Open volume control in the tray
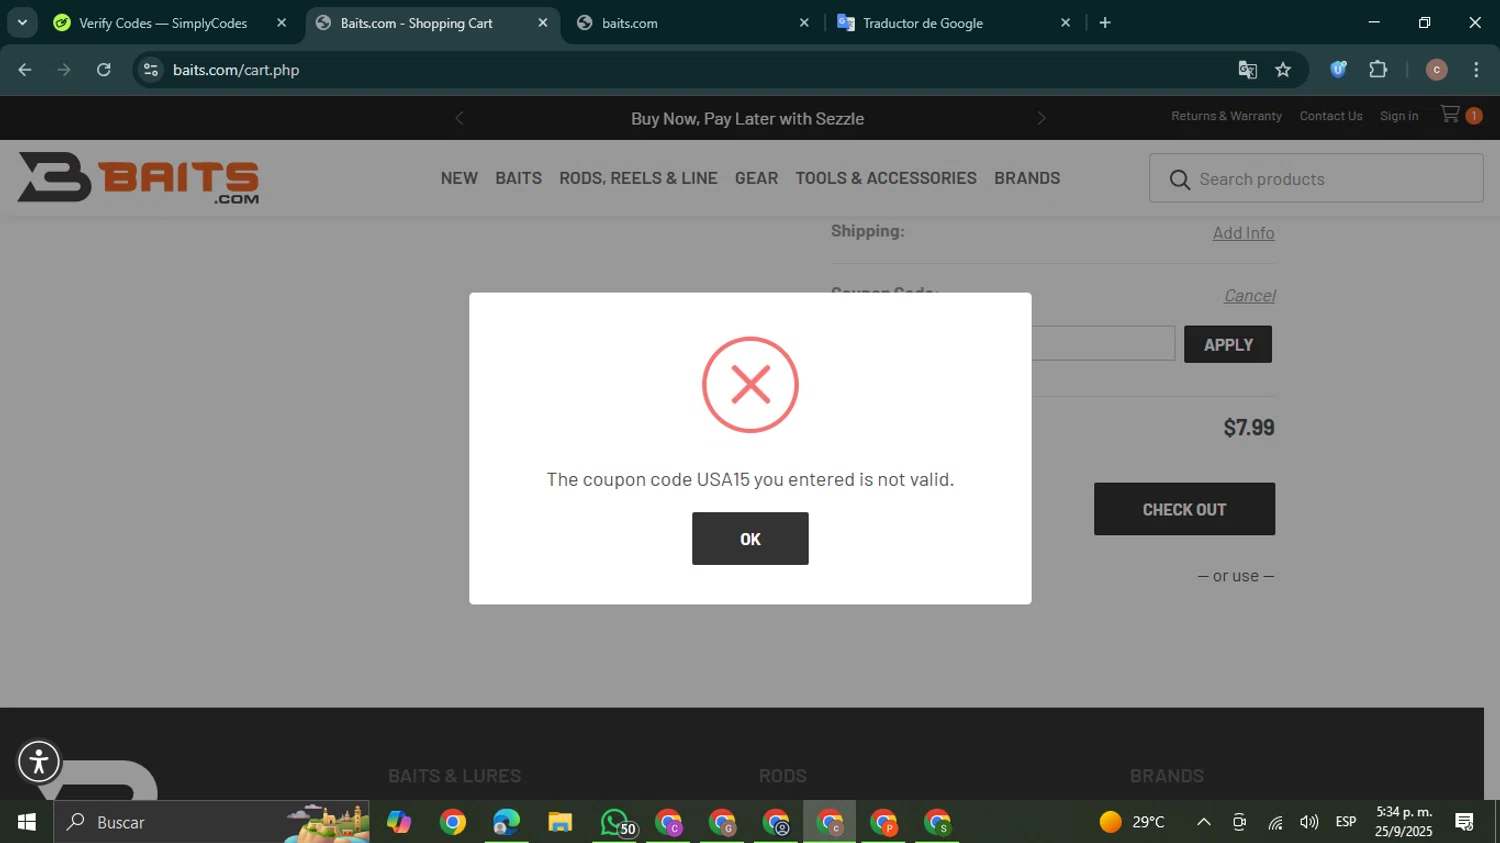 pos(1309,822)
